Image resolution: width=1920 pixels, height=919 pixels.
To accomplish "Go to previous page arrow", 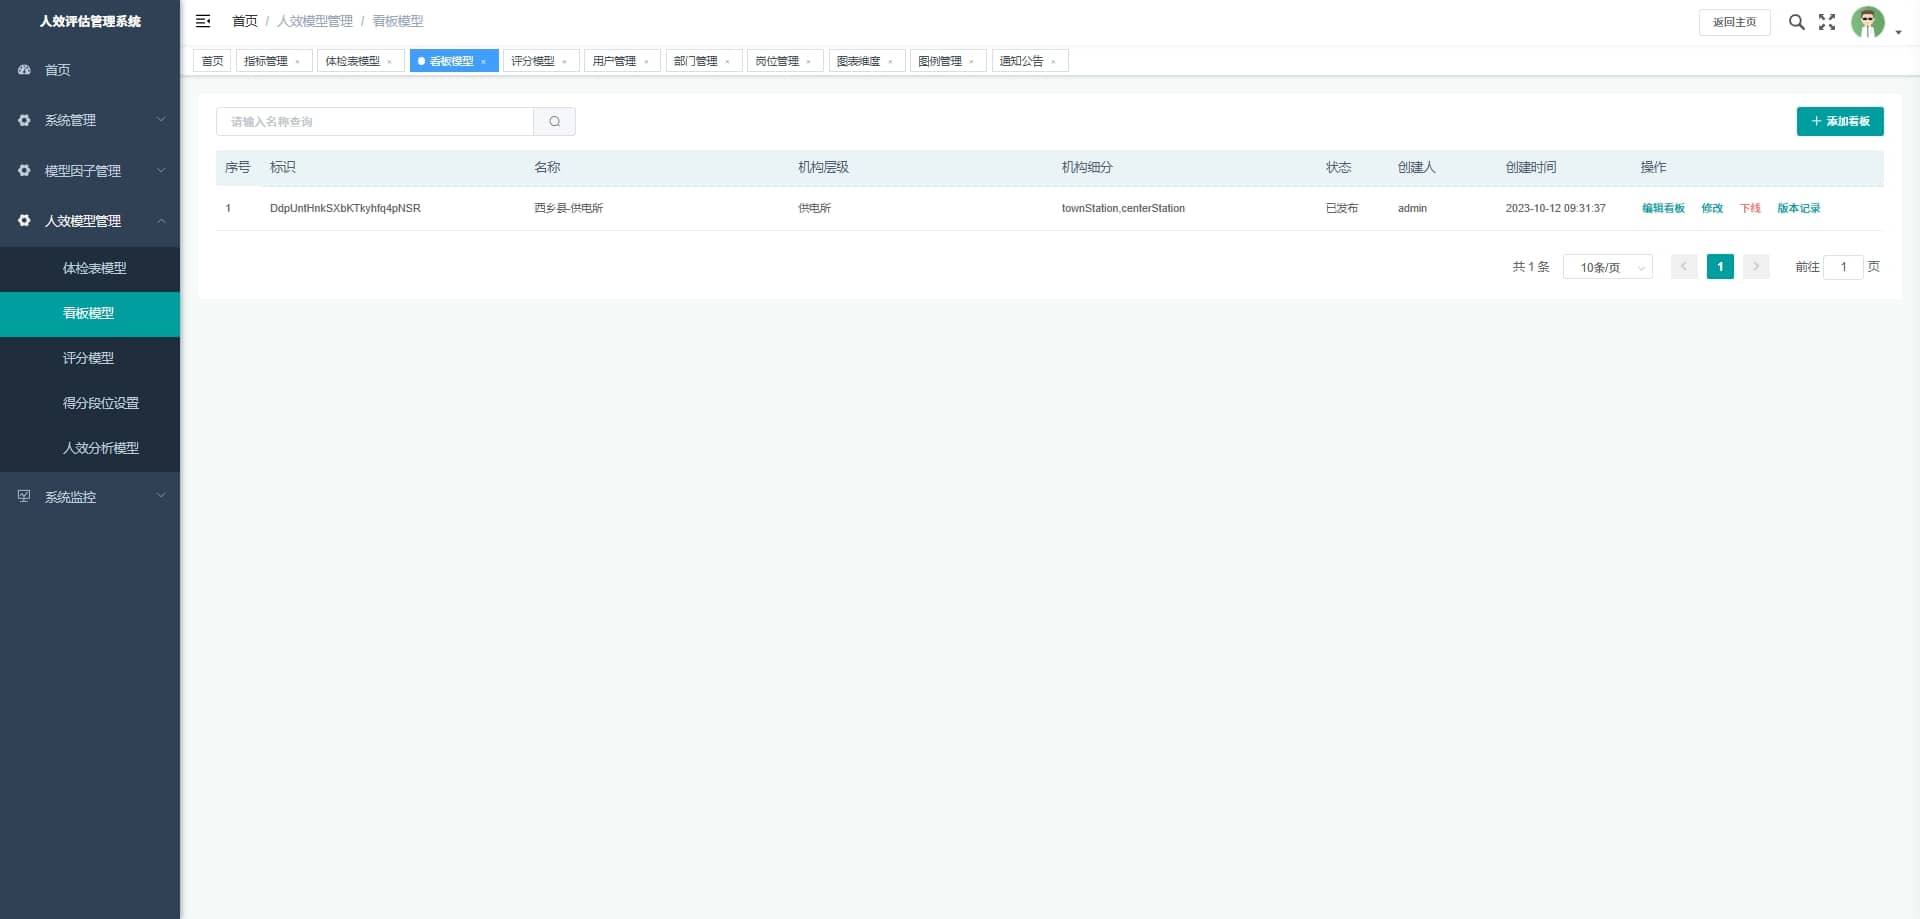I will click(1684, 267).
